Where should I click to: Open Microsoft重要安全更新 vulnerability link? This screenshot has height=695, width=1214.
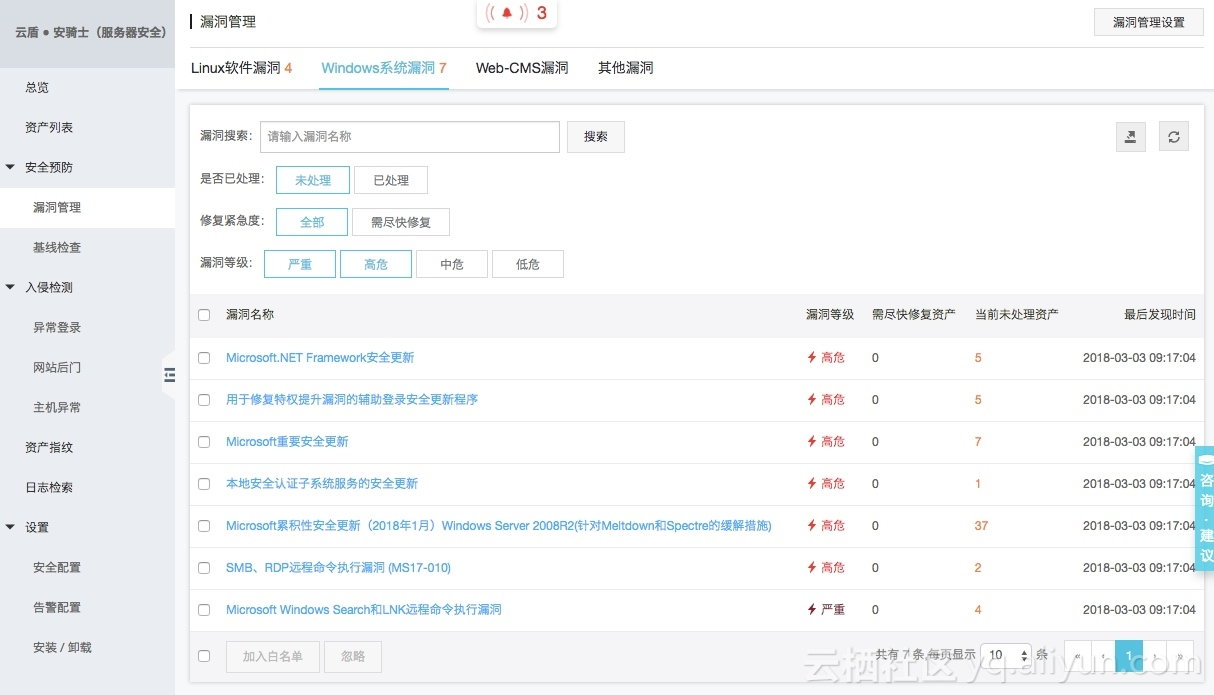[287, 442]
